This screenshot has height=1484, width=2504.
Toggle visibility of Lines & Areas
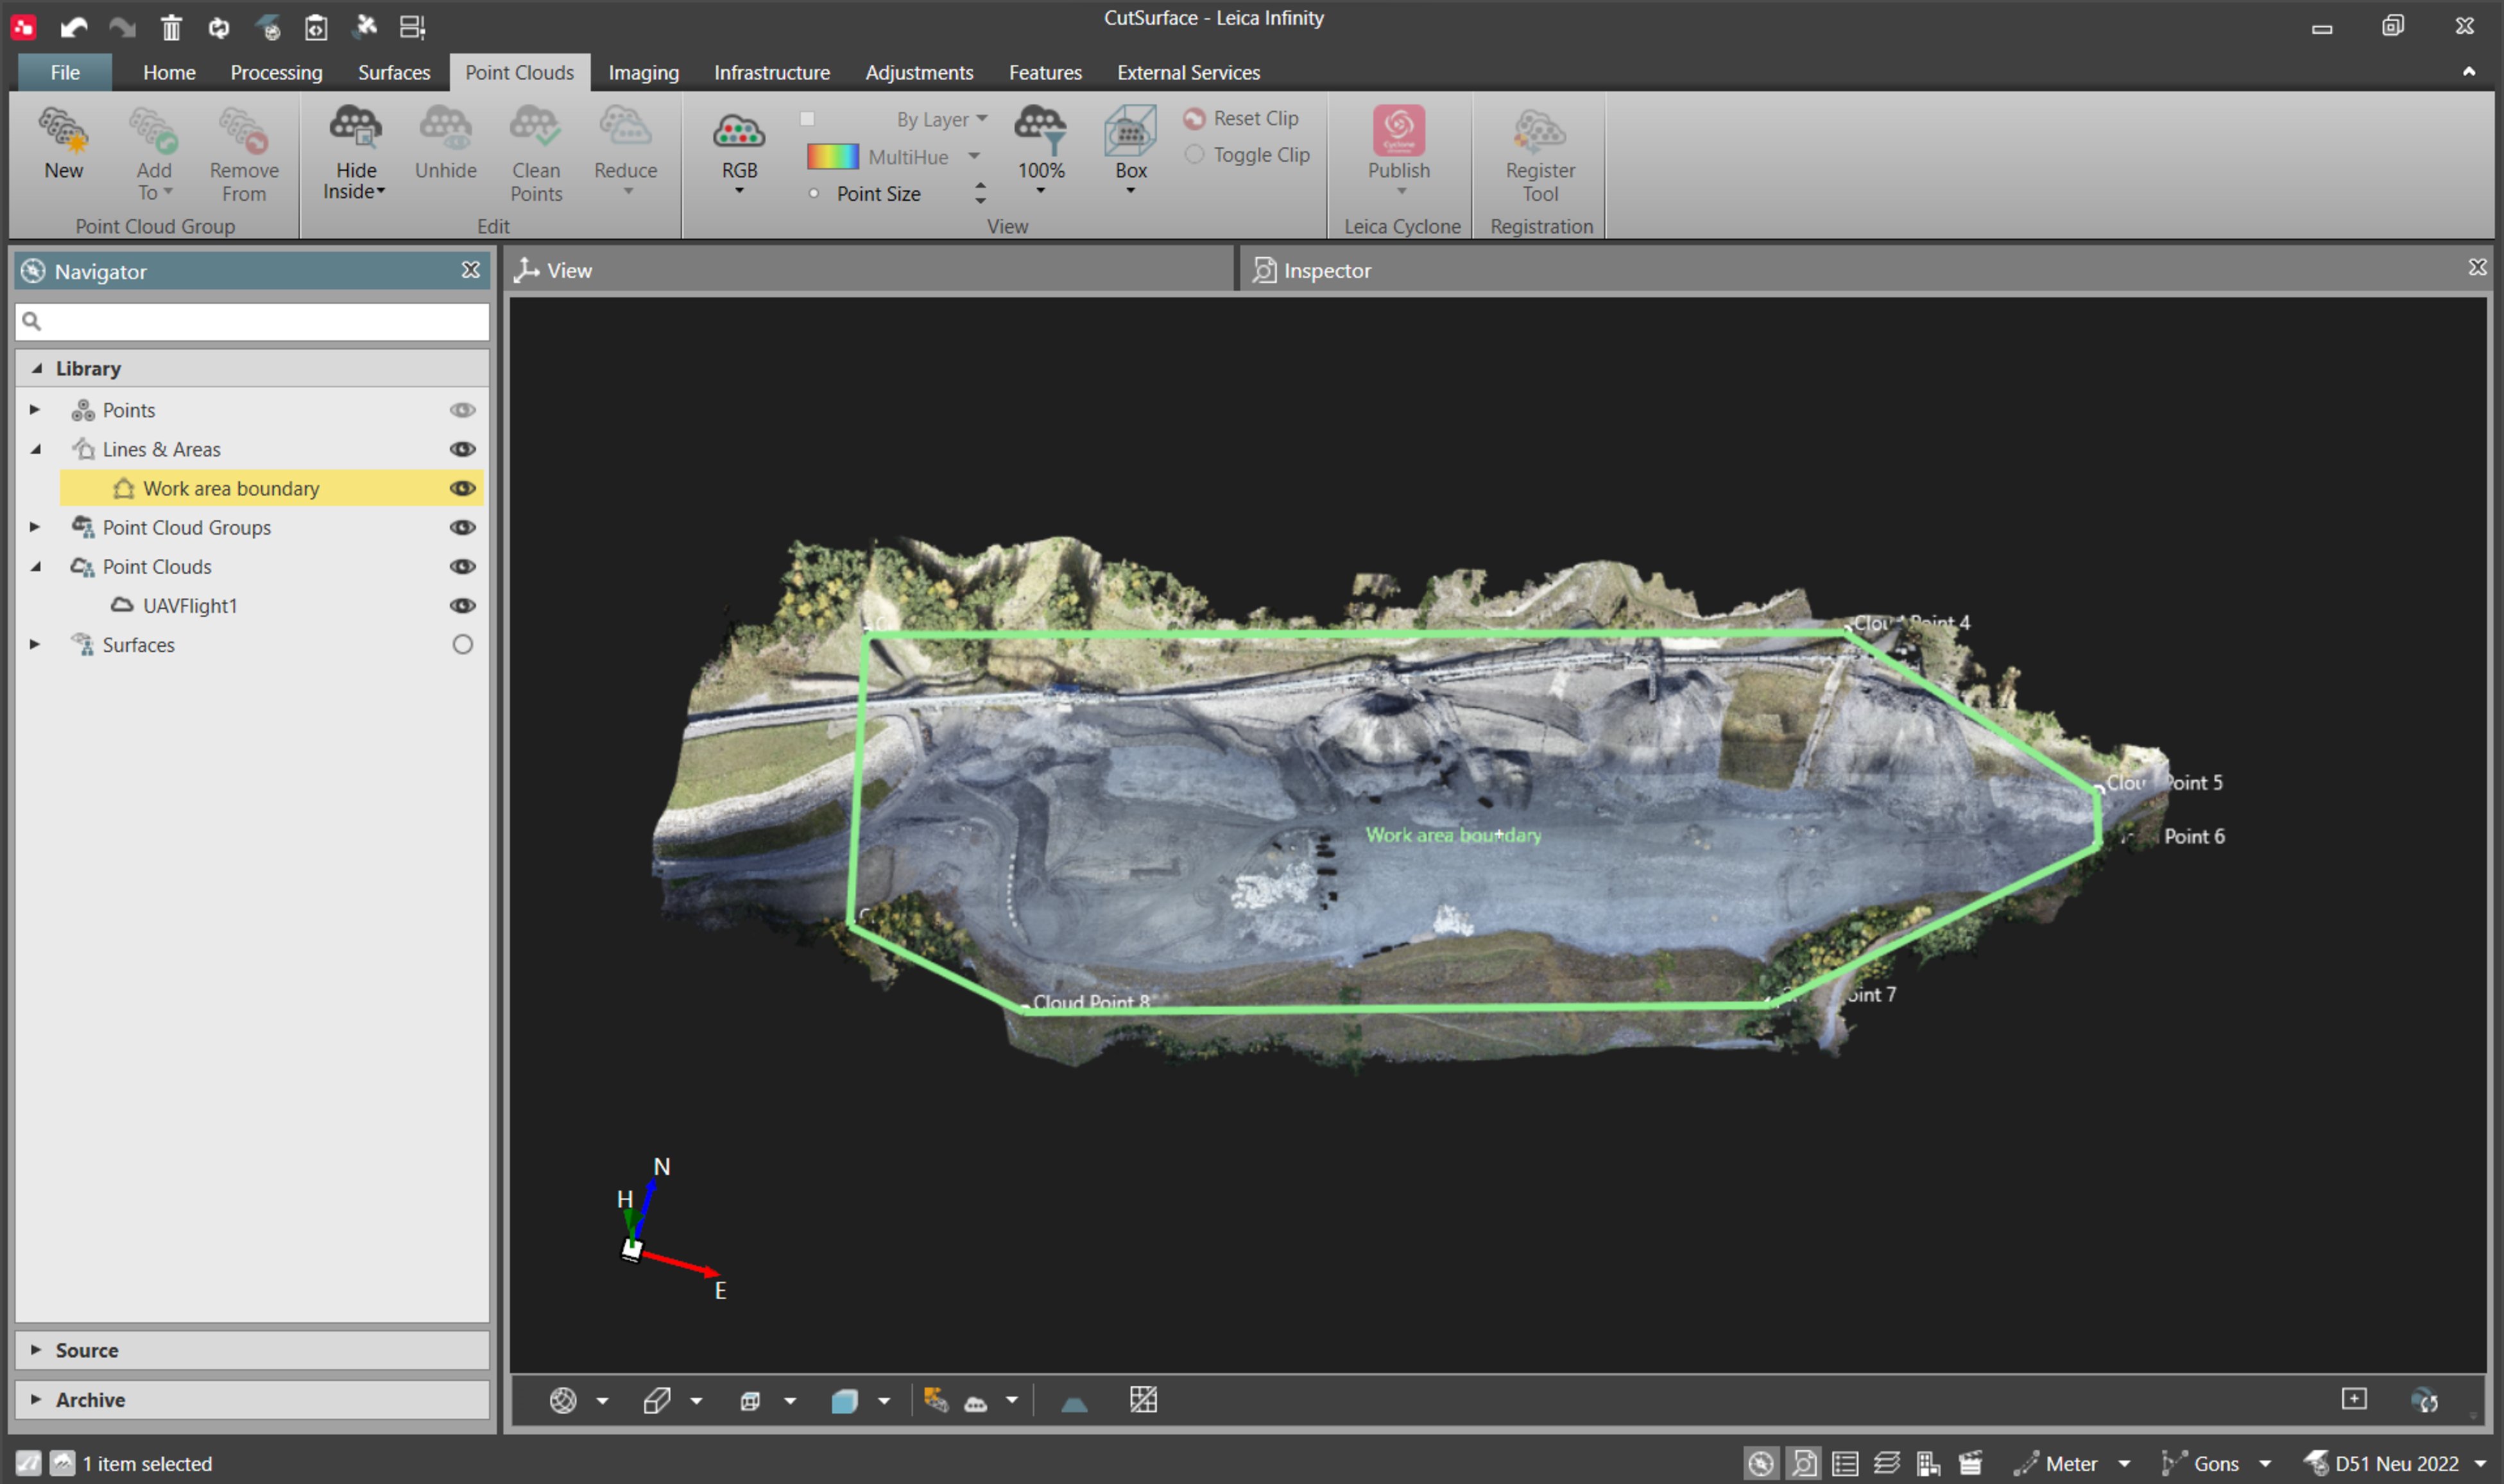click(x=462, y=449)
